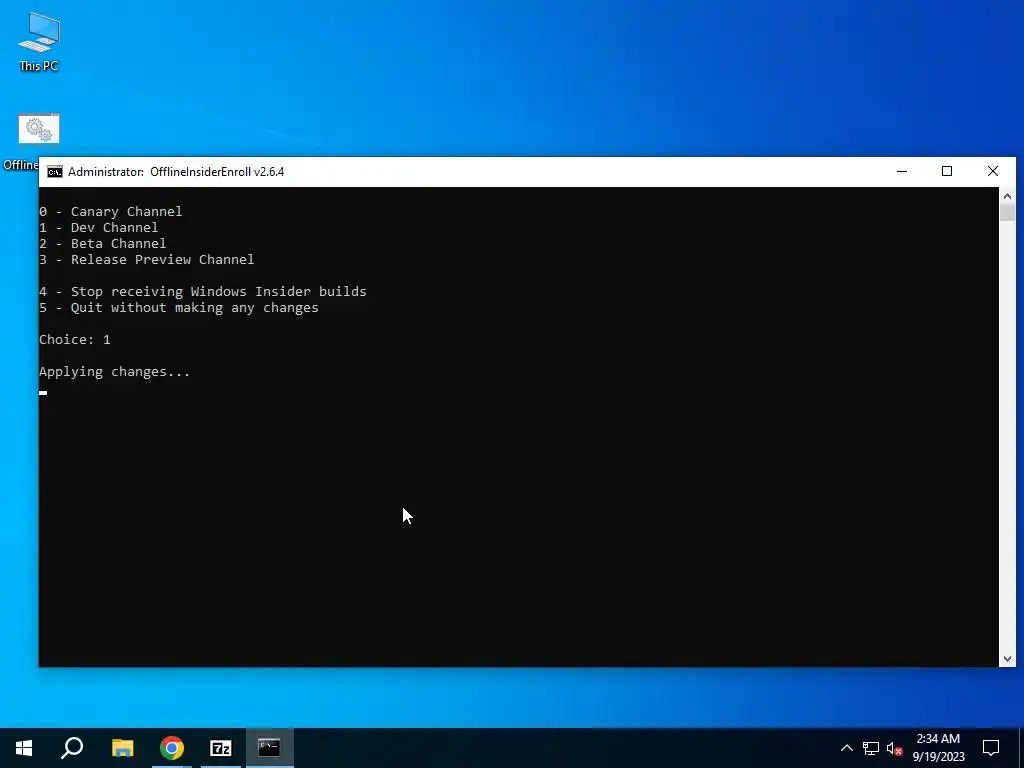Screen dimensions: 1024x768
Task: Click the muted volume tray icon
Action: point(894,748)
